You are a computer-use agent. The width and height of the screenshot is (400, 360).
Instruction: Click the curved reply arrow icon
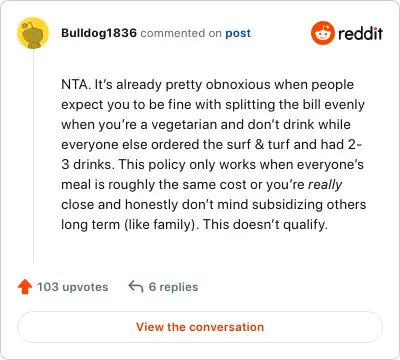pyautogui.click(x=136, y=287)
